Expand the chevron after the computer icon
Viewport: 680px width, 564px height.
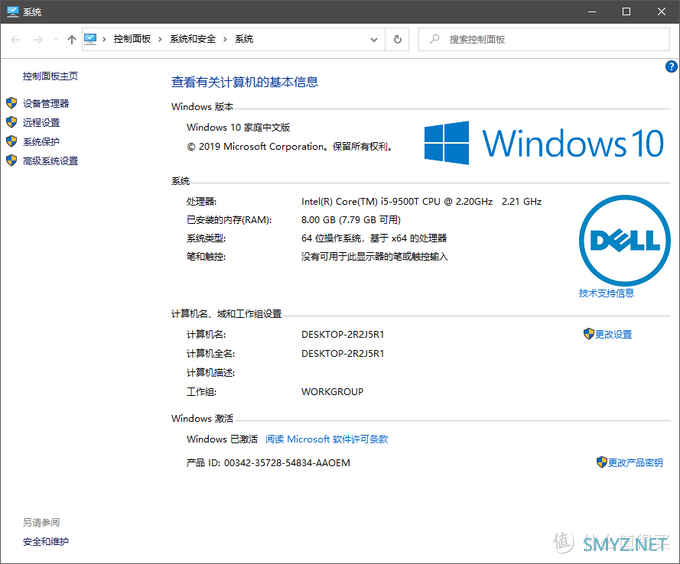(104, 39)
